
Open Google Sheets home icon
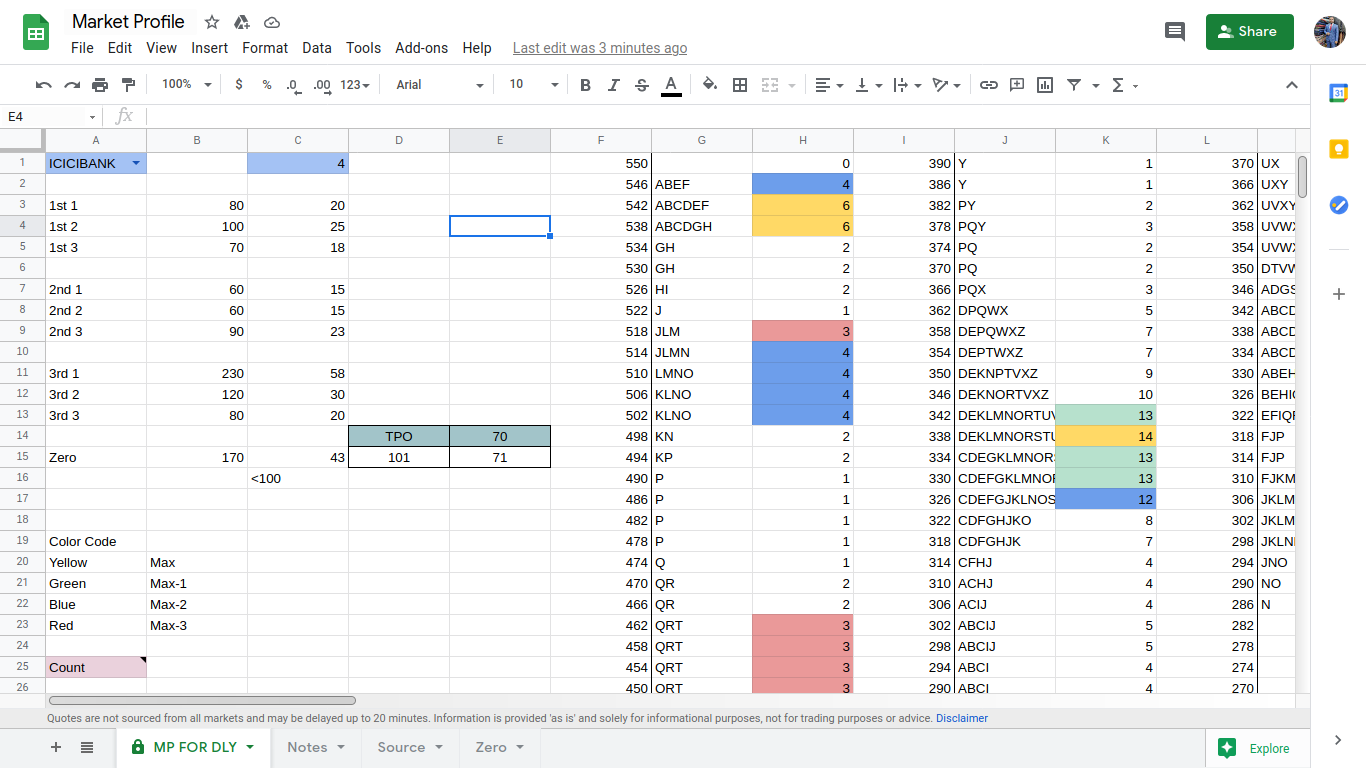pos(37,33)
